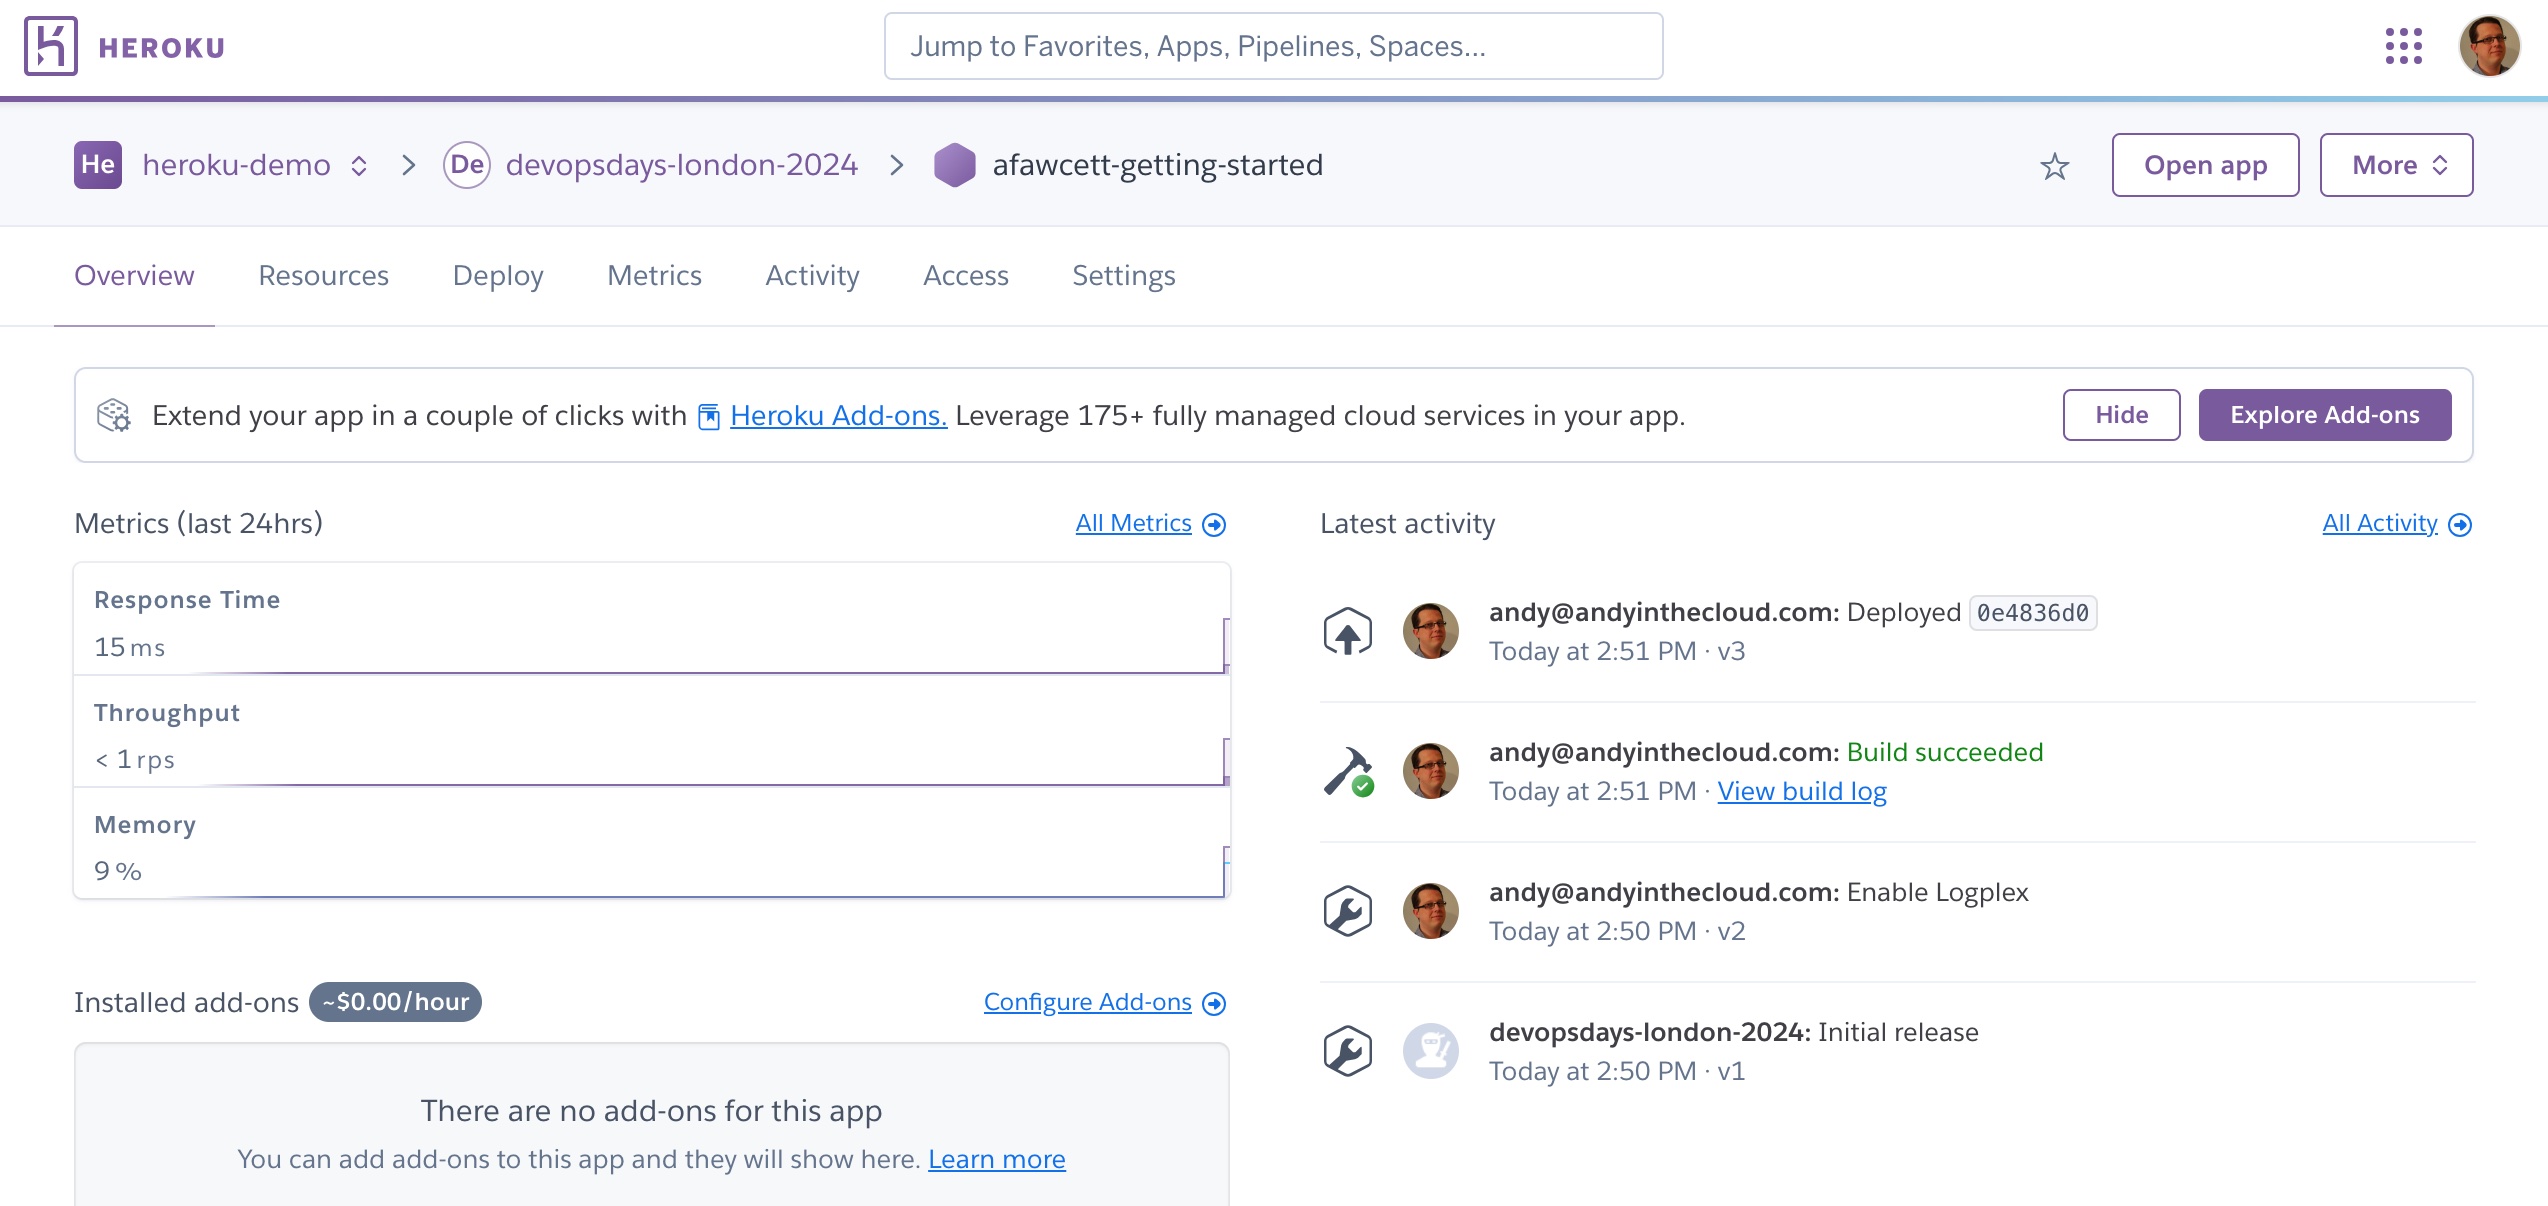Click the De pipeline badge icon

(x=467, y=165)
